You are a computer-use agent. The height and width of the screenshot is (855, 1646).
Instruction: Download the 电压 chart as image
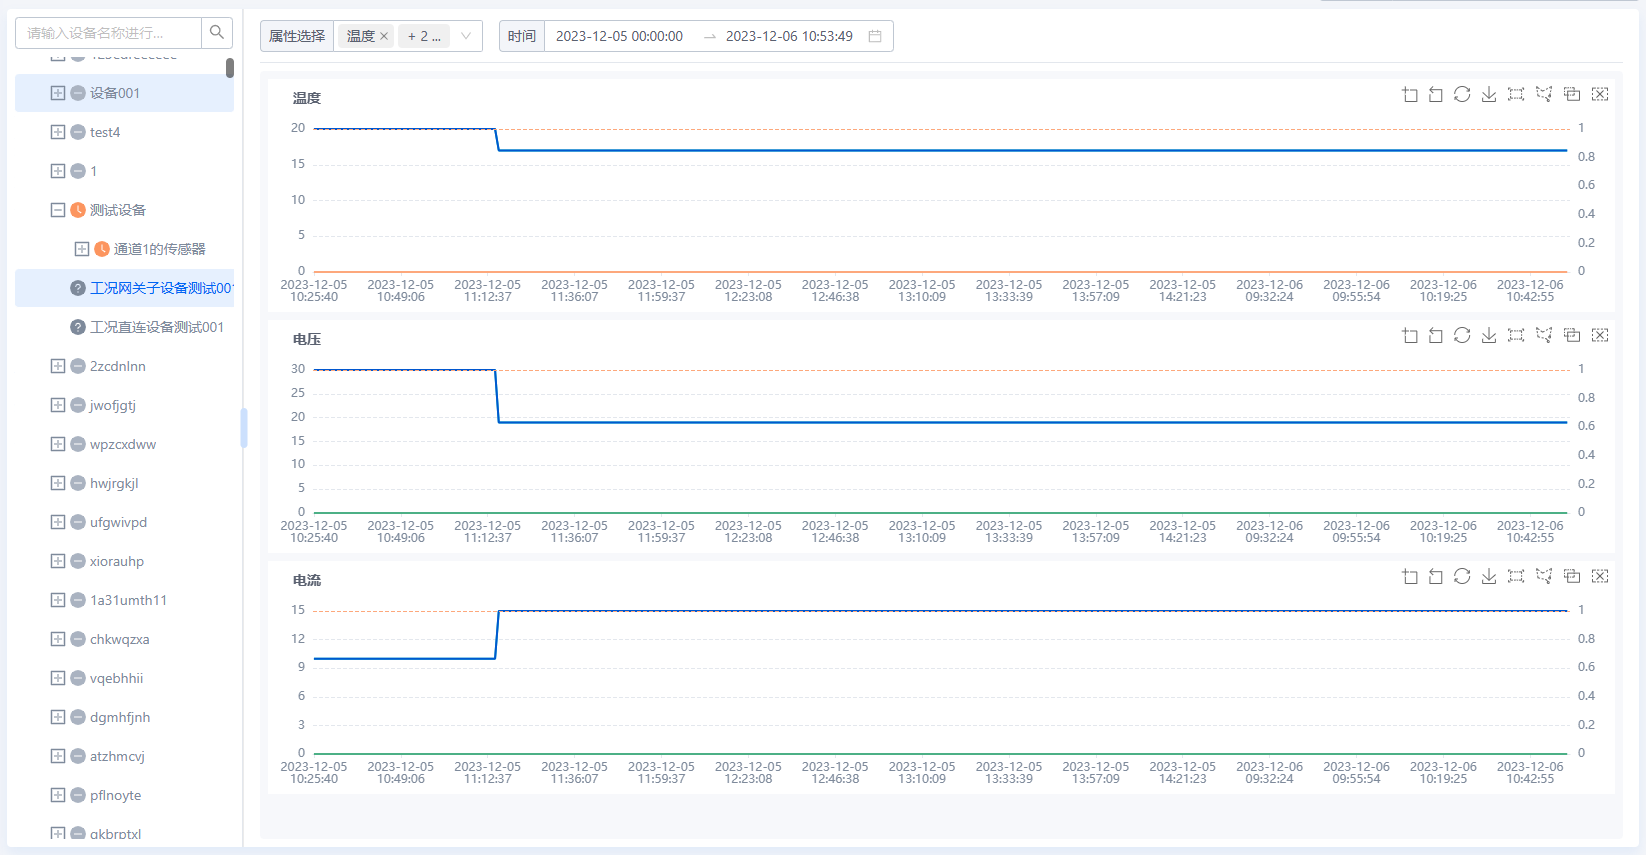pos(1489,335)
